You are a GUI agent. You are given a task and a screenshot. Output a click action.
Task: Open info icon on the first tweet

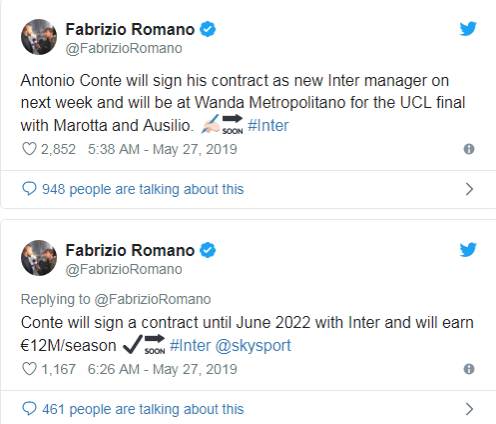click(x=469, y=149)
